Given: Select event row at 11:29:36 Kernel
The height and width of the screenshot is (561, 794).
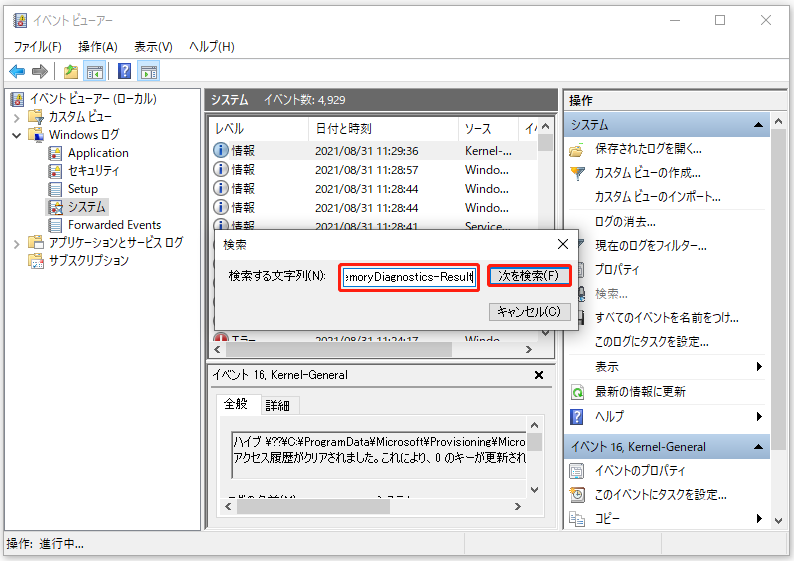Looking at the screenshot, I should (374, 151).
